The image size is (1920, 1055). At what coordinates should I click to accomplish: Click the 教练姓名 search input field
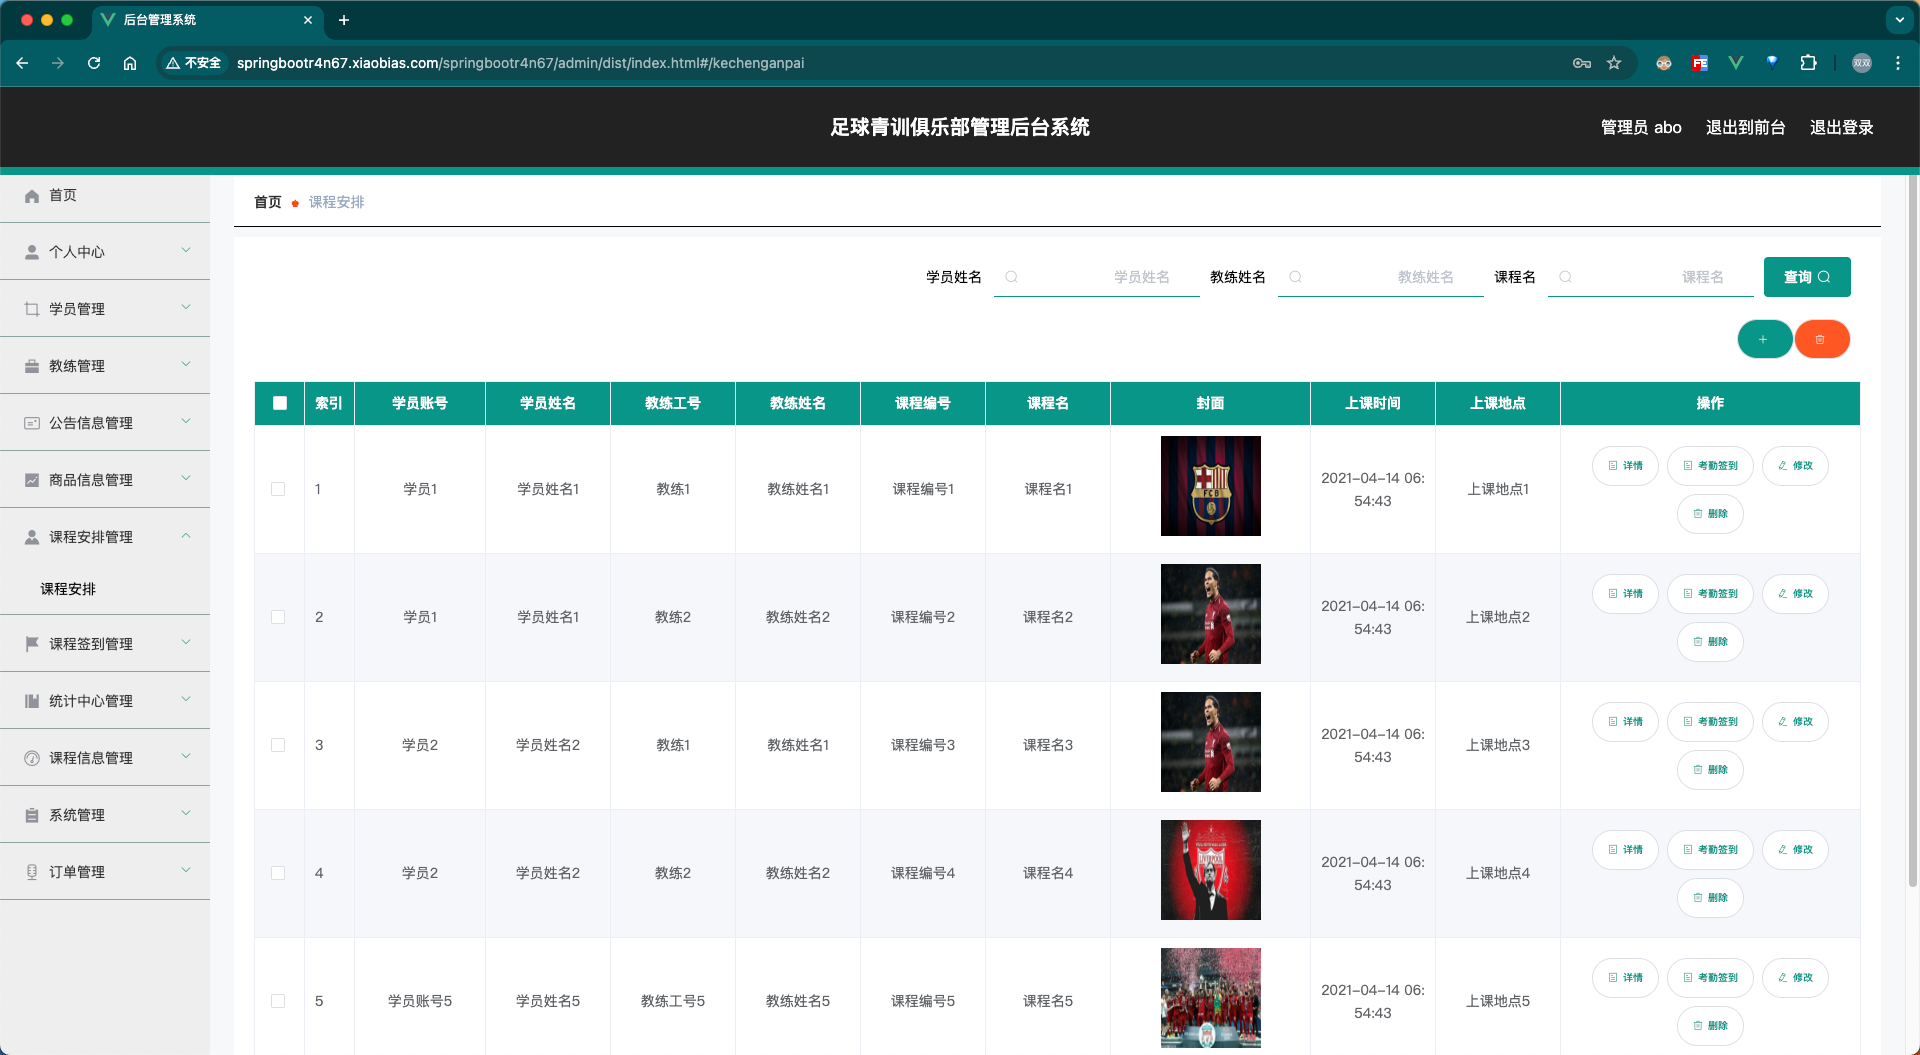tap(1381, 277)
